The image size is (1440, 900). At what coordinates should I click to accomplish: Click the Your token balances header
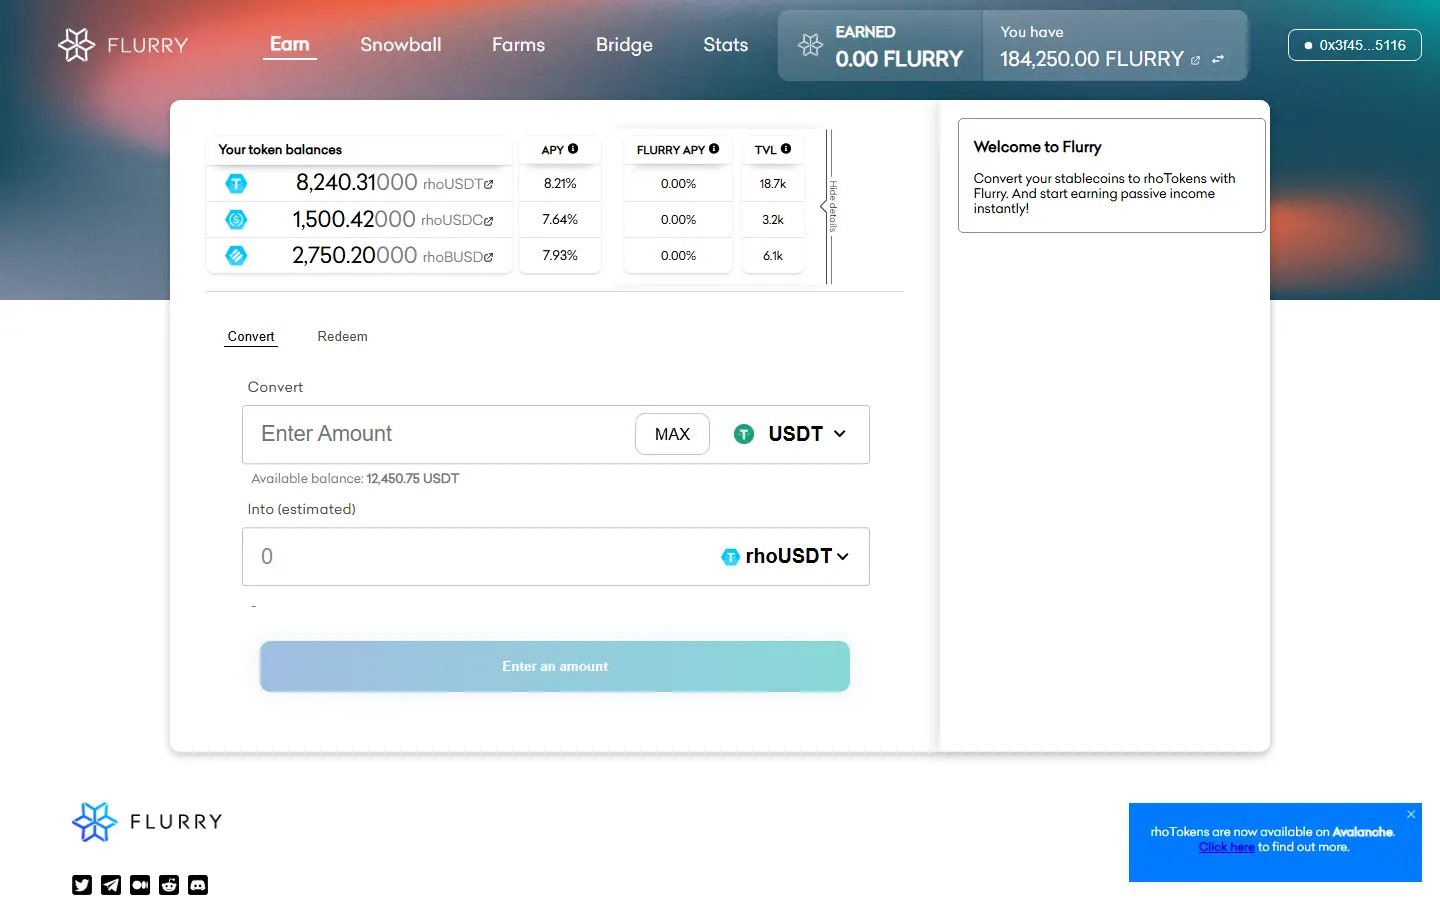[280, 150]
